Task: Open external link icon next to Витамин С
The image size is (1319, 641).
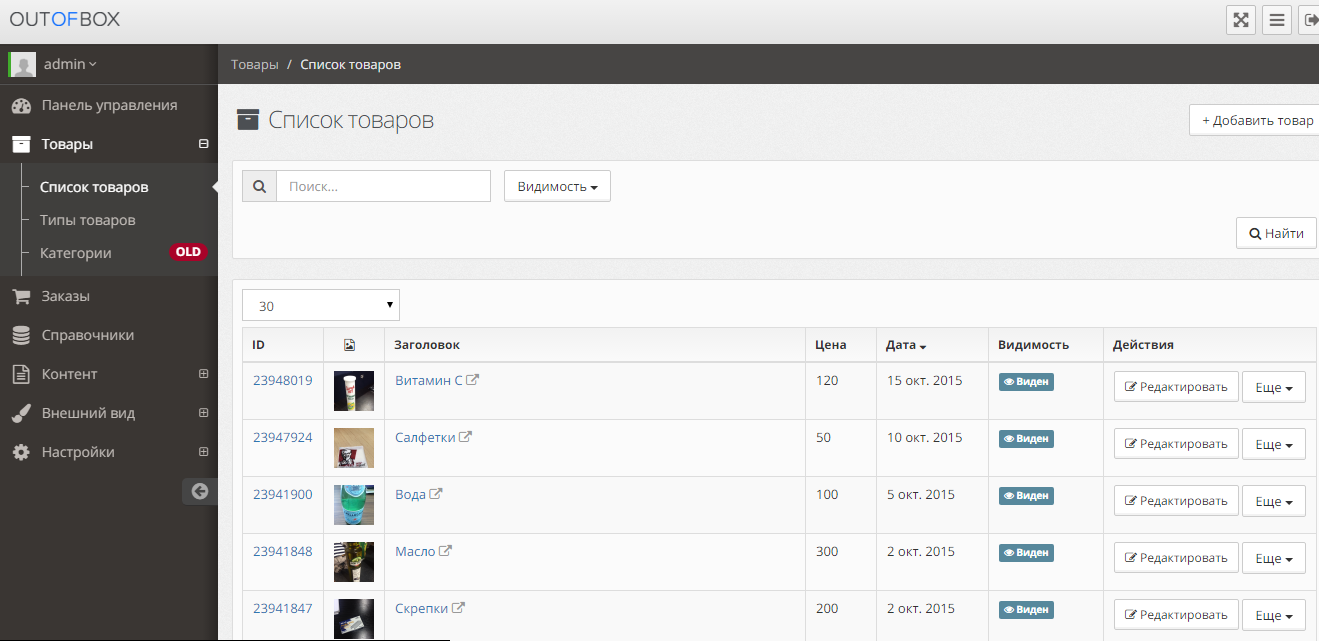Action: [472, 380]
